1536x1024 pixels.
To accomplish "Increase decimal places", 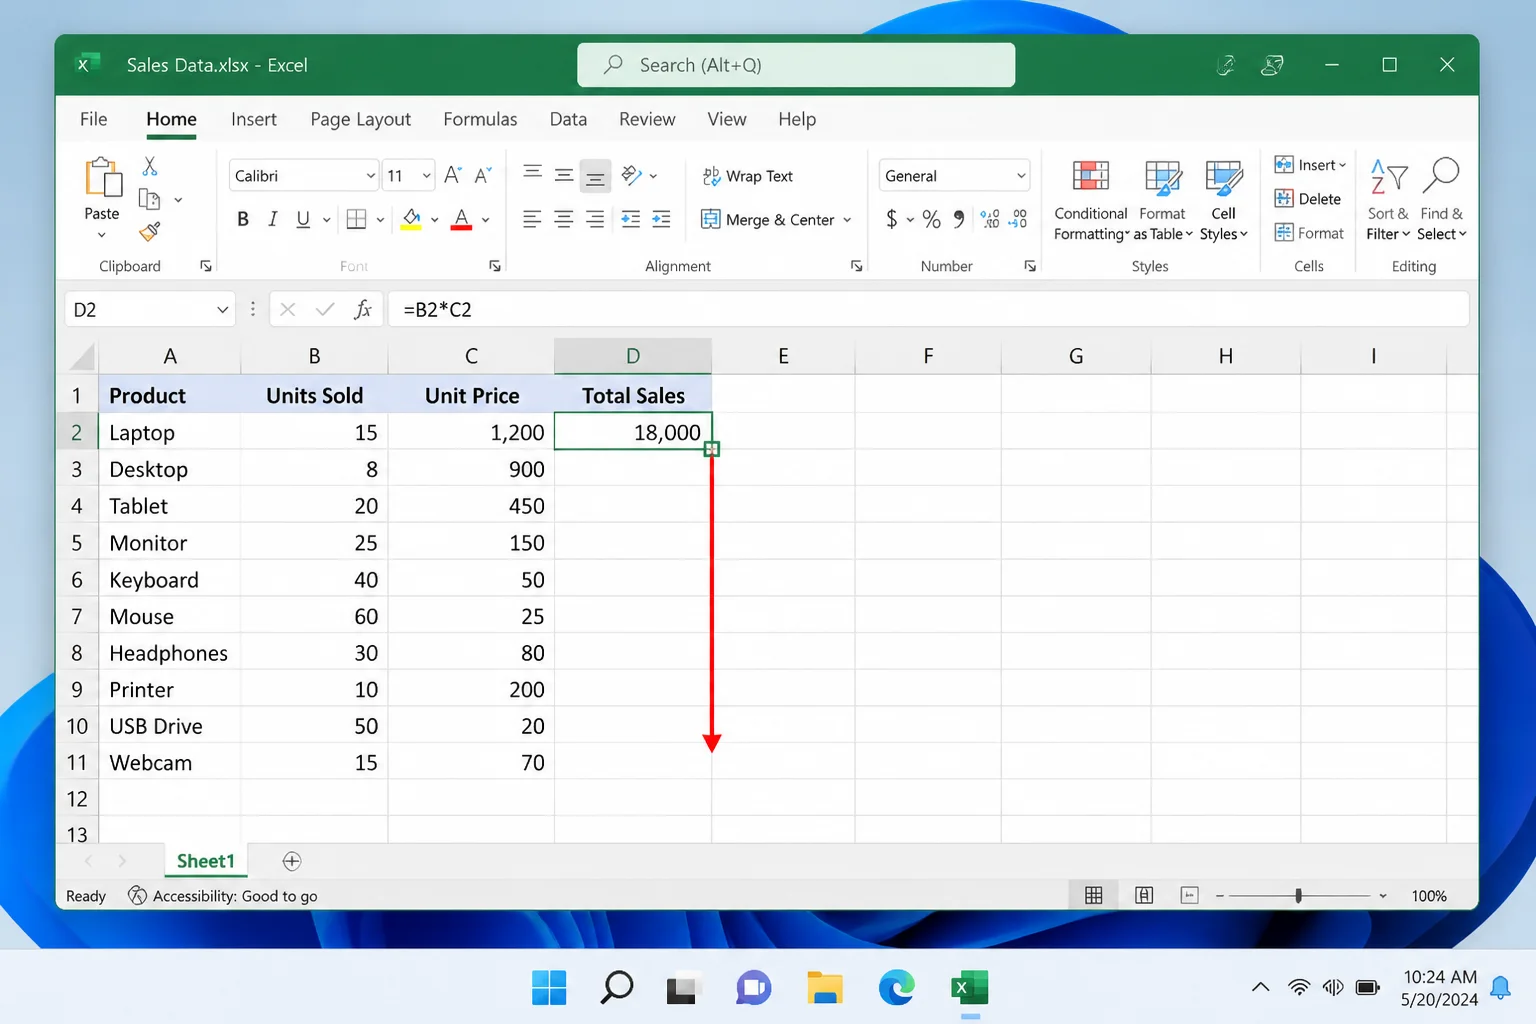I will pyautogui.click(x=990, y=219).
